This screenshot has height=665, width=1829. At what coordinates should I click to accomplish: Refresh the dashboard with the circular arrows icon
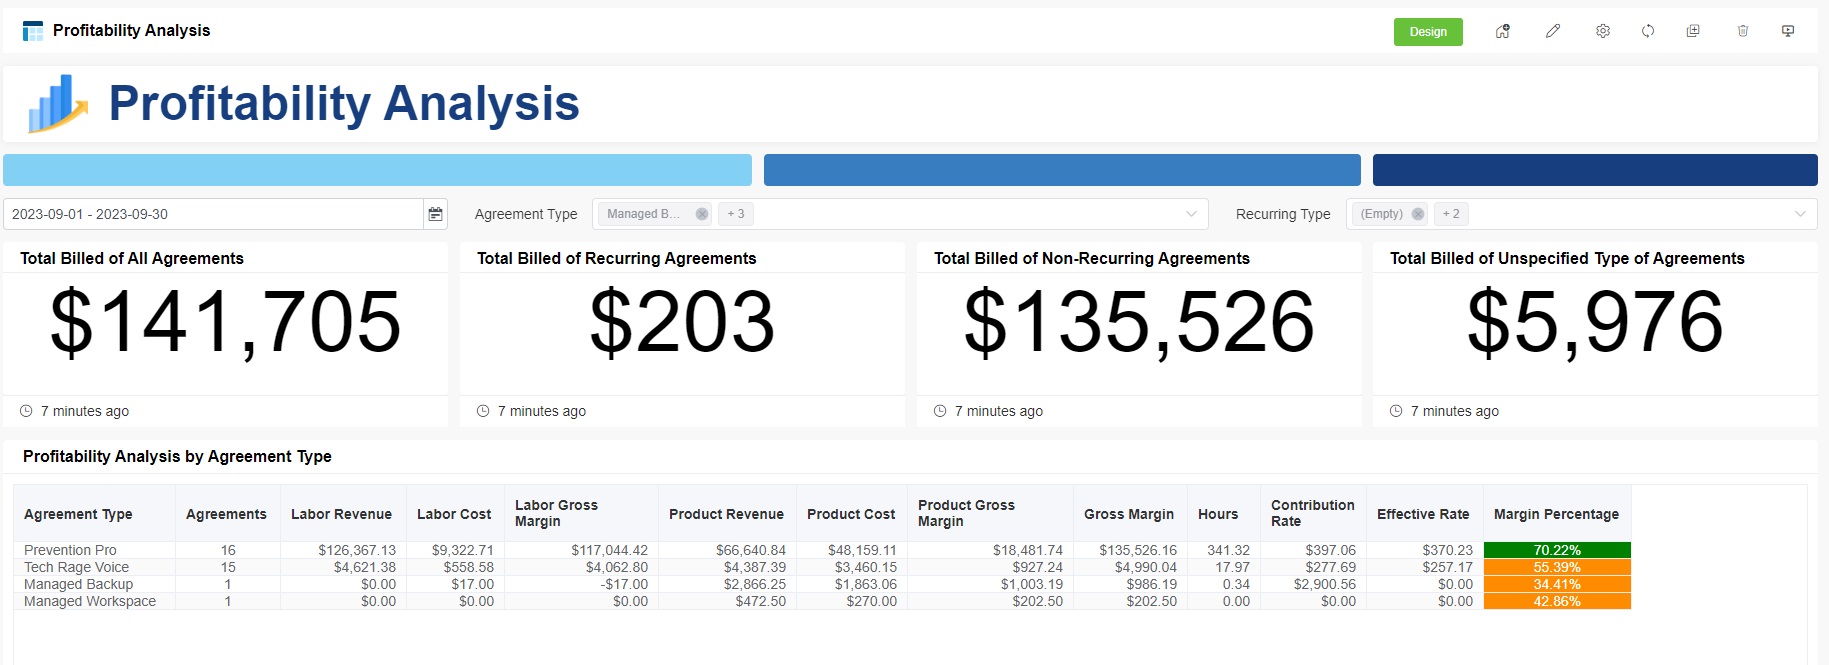point(1648,31)
